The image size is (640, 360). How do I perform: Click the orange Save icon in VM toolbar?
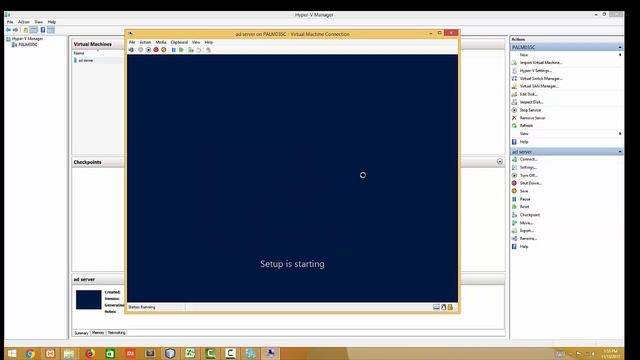coord(164,50)
